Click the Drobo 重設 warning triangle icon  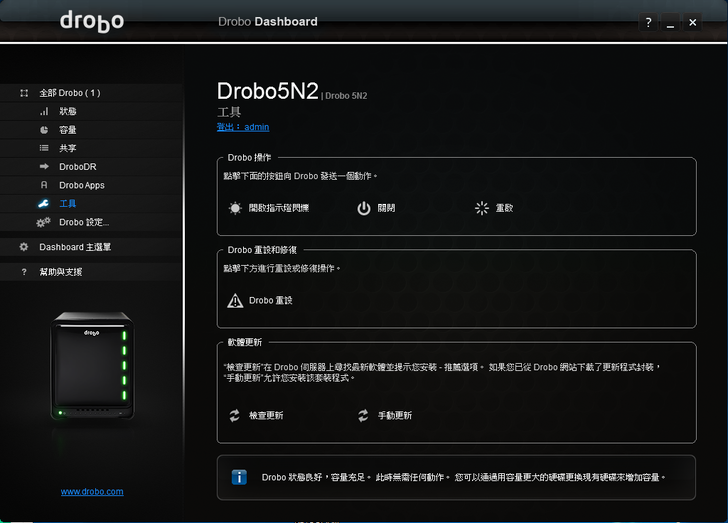pos(235,301)
